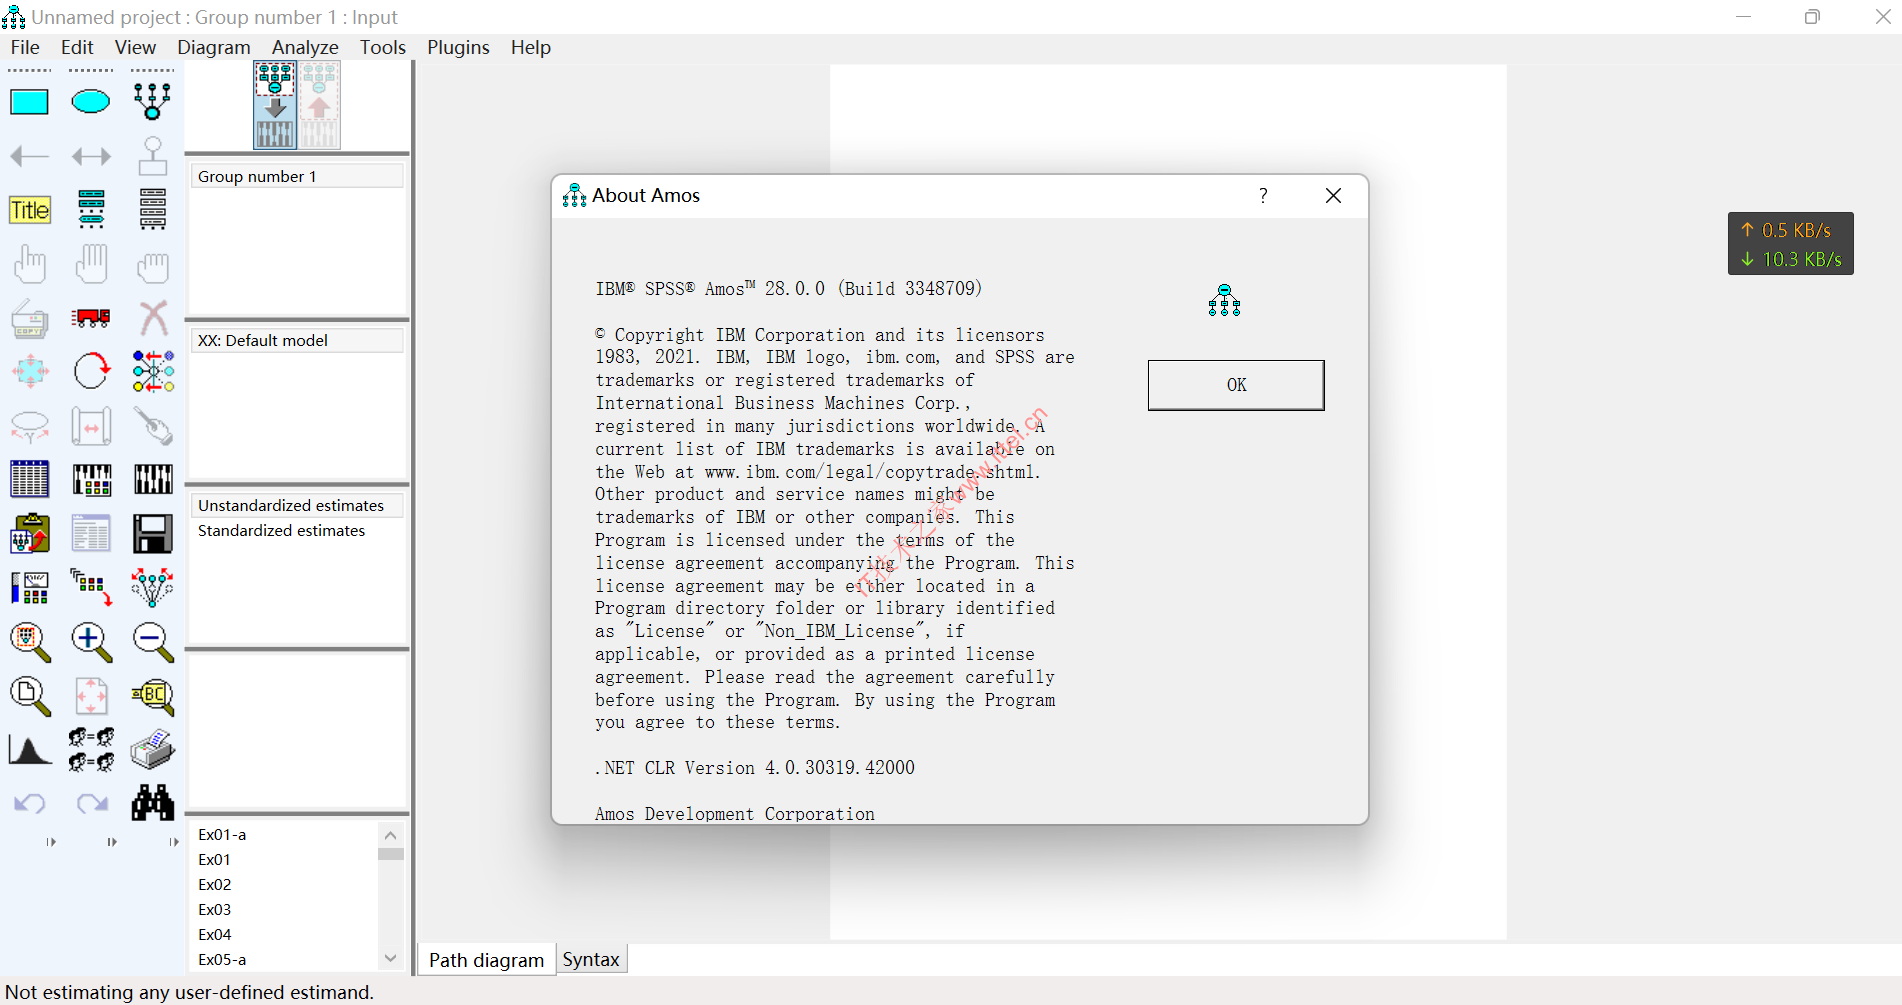Viewport: 1902px width, 1005px height.
Task: Switch to the Syntax tab
Action: tap(591, 959)
